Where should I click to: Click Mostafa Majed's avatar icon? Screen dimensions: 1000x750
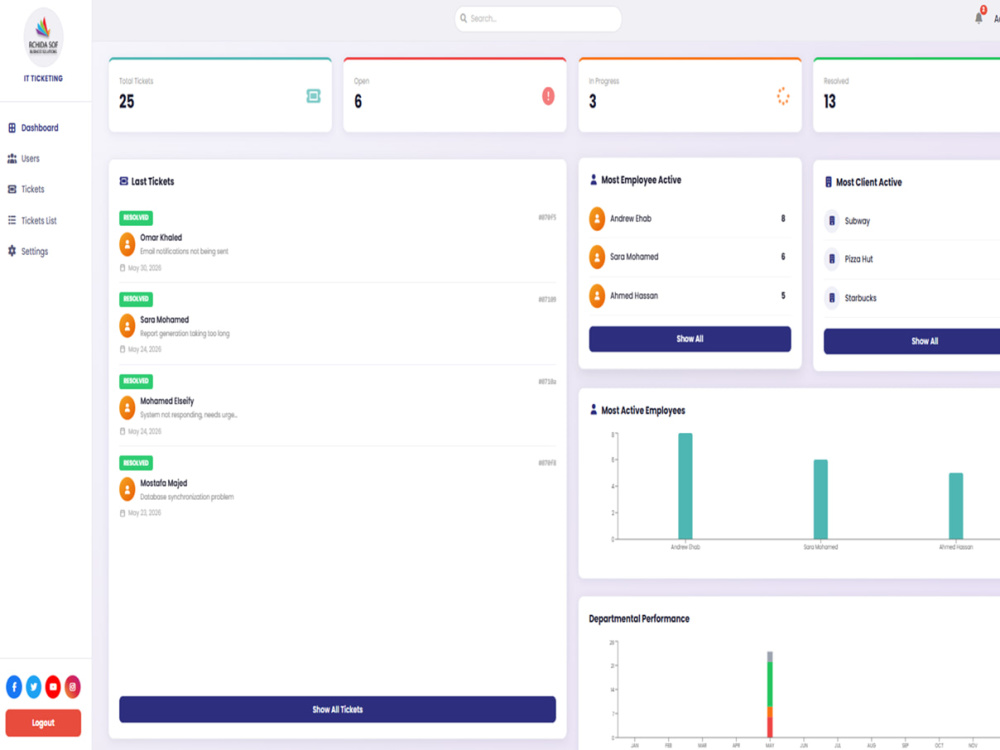point(127,489)
